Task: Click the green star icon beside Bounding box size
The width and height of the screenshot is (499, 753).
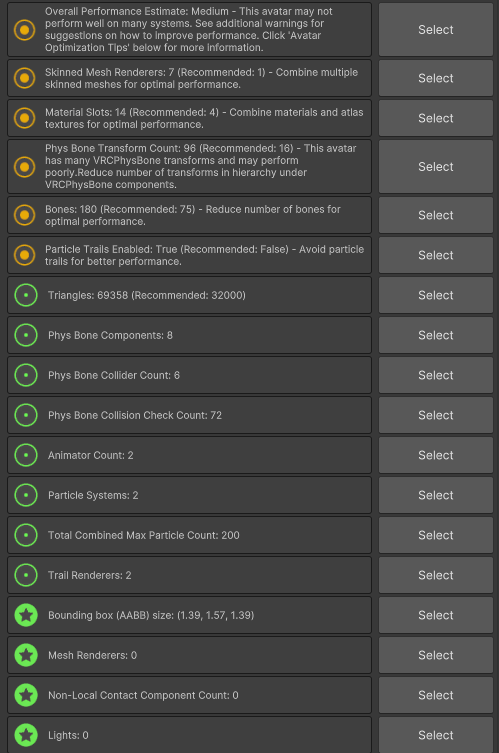Action: tap(26, 615)
